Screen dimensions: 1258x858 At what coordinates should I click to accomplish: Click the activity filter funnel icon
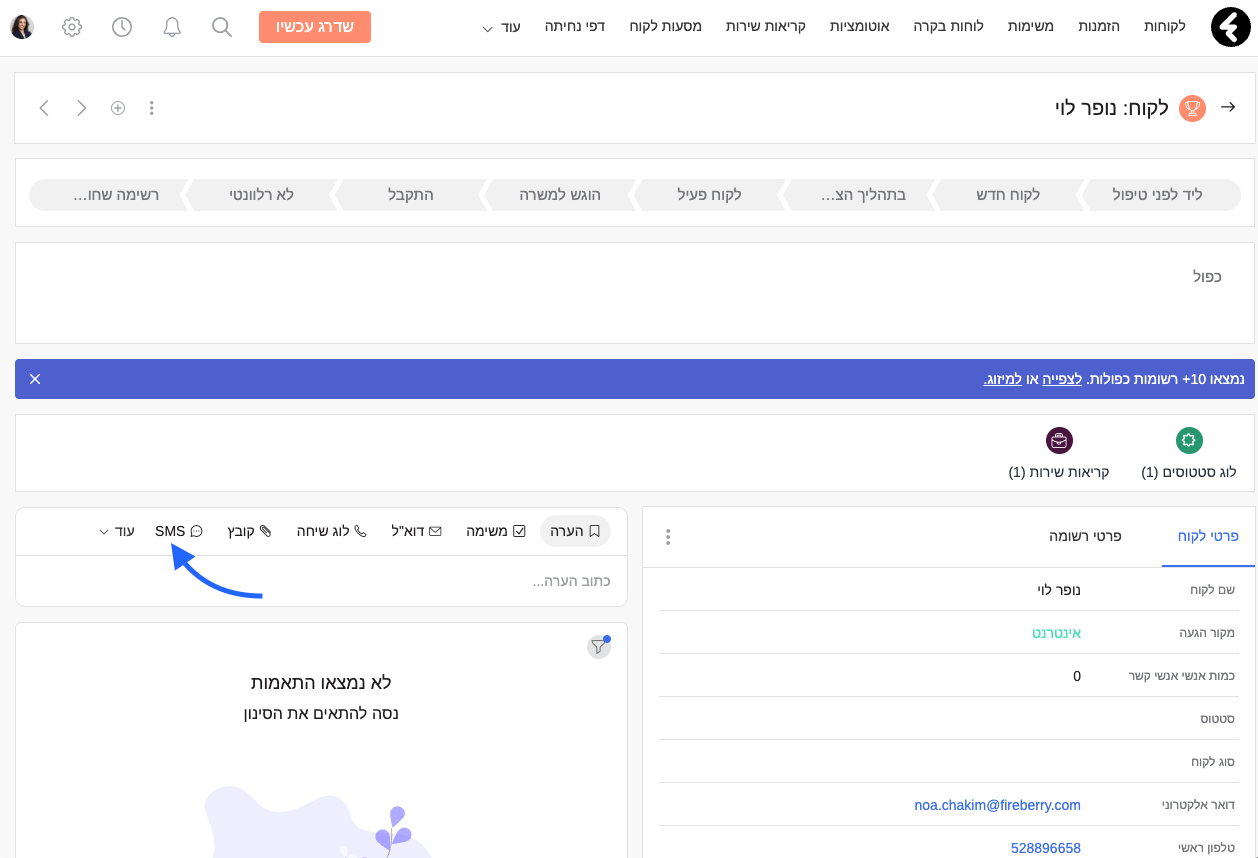[x=598, y=647]
